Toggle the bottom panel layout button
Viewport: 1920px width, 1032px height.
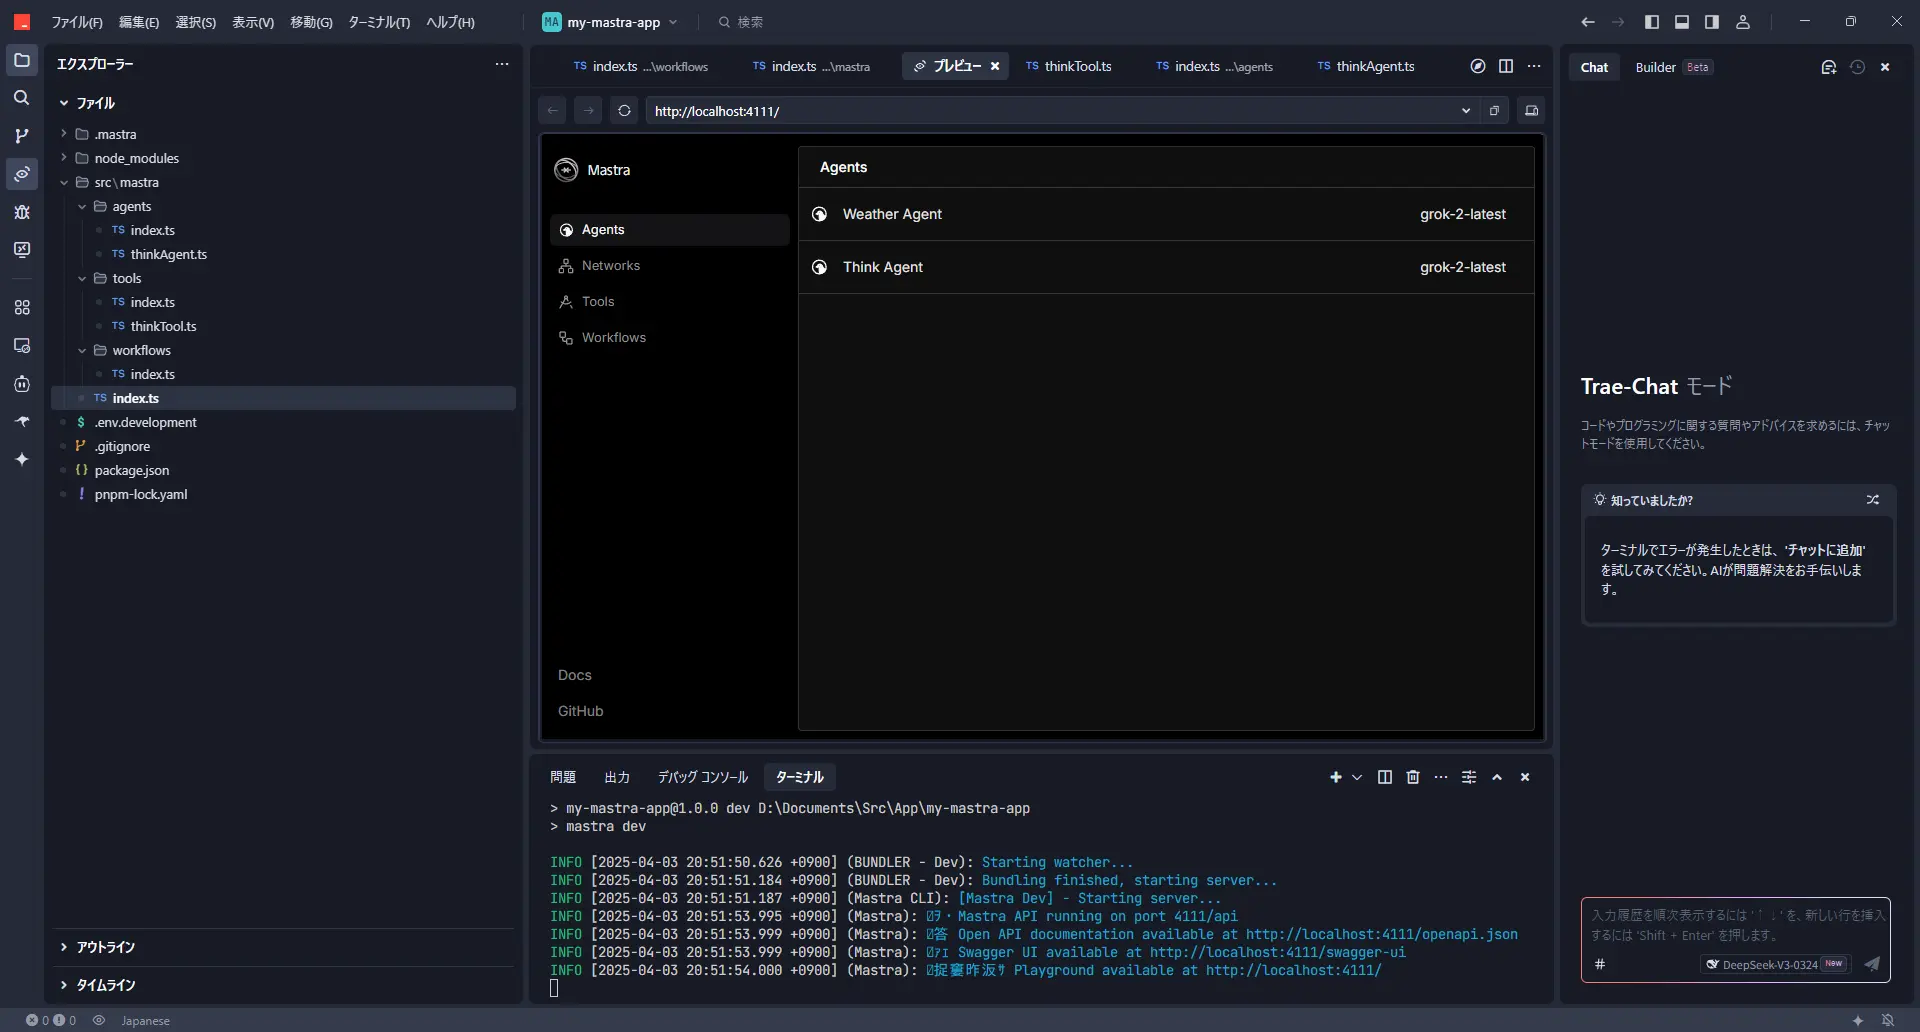1682,22
